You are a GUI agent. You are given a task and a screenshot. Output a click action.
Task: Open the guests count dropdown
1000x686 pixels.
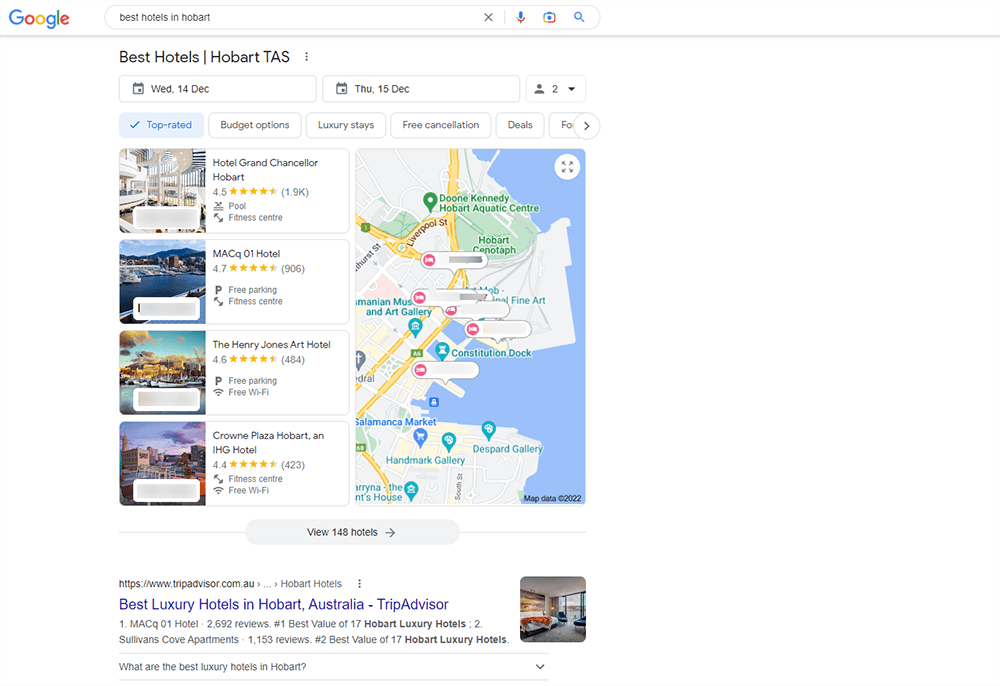(555, 89)
